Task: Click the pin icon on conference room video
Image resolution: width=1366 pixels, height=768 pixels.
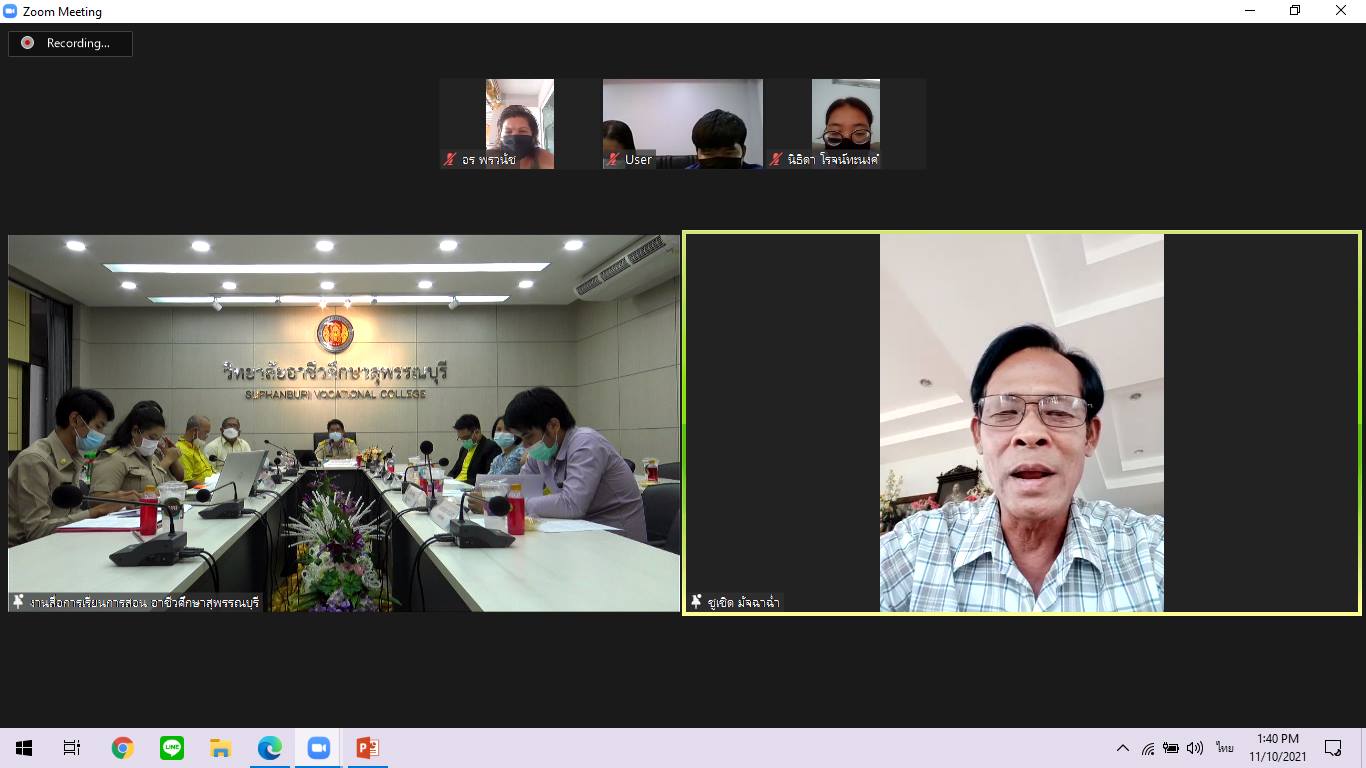Action: 18,602
